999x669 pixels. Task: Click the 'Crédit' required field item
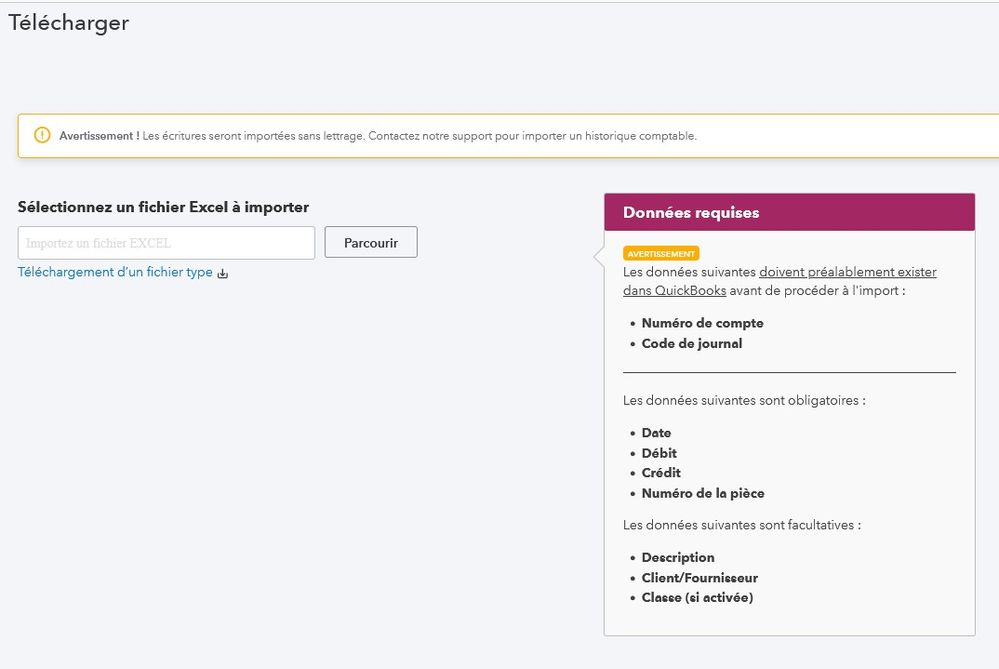(661, 472)
